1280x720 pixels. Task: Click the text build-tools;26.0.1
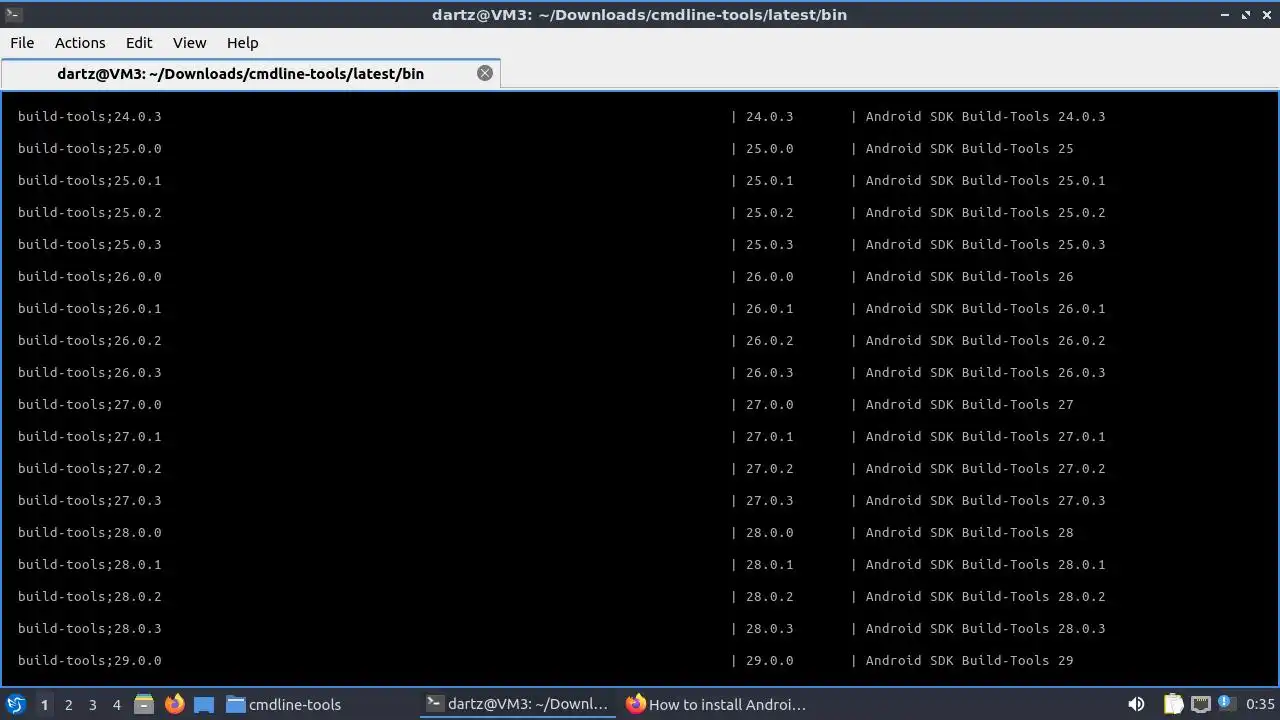(90, 309)
